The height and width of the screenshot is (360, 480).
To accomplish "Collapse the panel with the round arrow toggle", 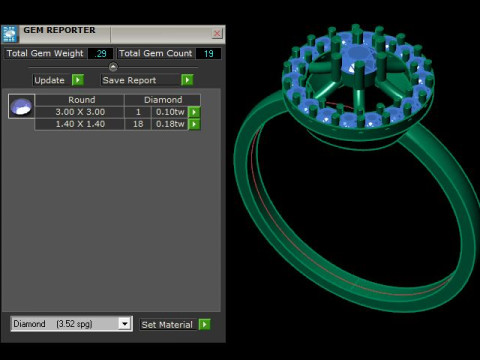I will [x=113, y=67].
